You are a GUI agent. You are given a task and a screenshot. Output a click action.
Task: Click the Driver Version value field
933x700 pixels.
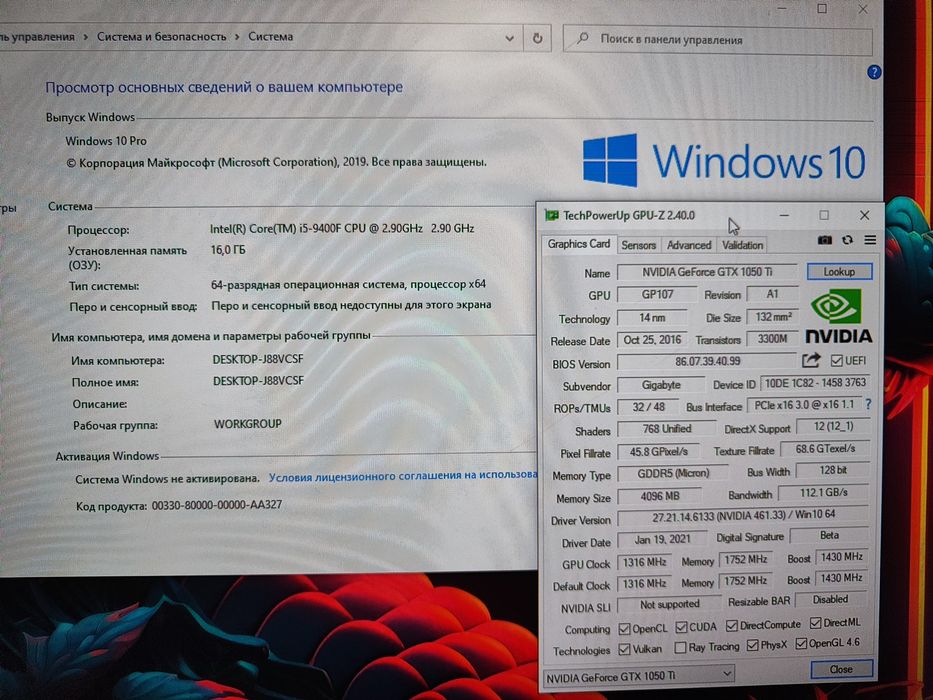[x=743, y=515]
